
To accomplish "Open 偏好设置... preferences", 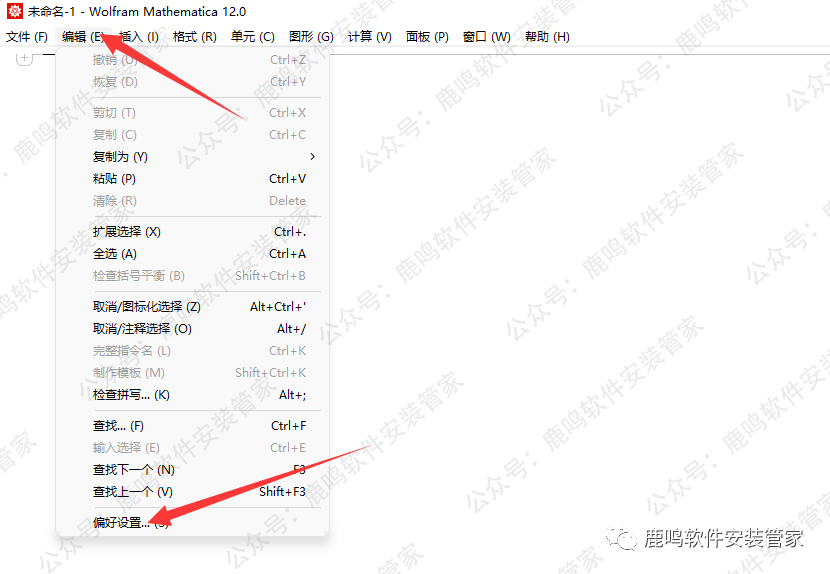I will click(193, 523).
